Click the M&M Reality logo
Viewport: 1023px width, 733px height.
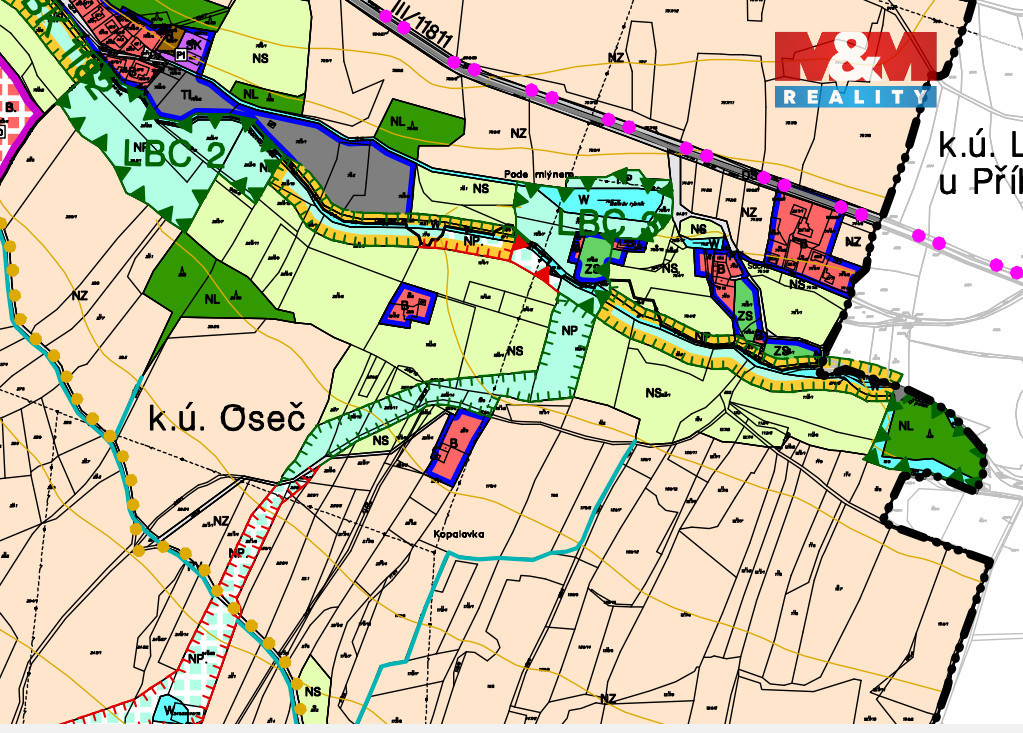coord(856,69)
